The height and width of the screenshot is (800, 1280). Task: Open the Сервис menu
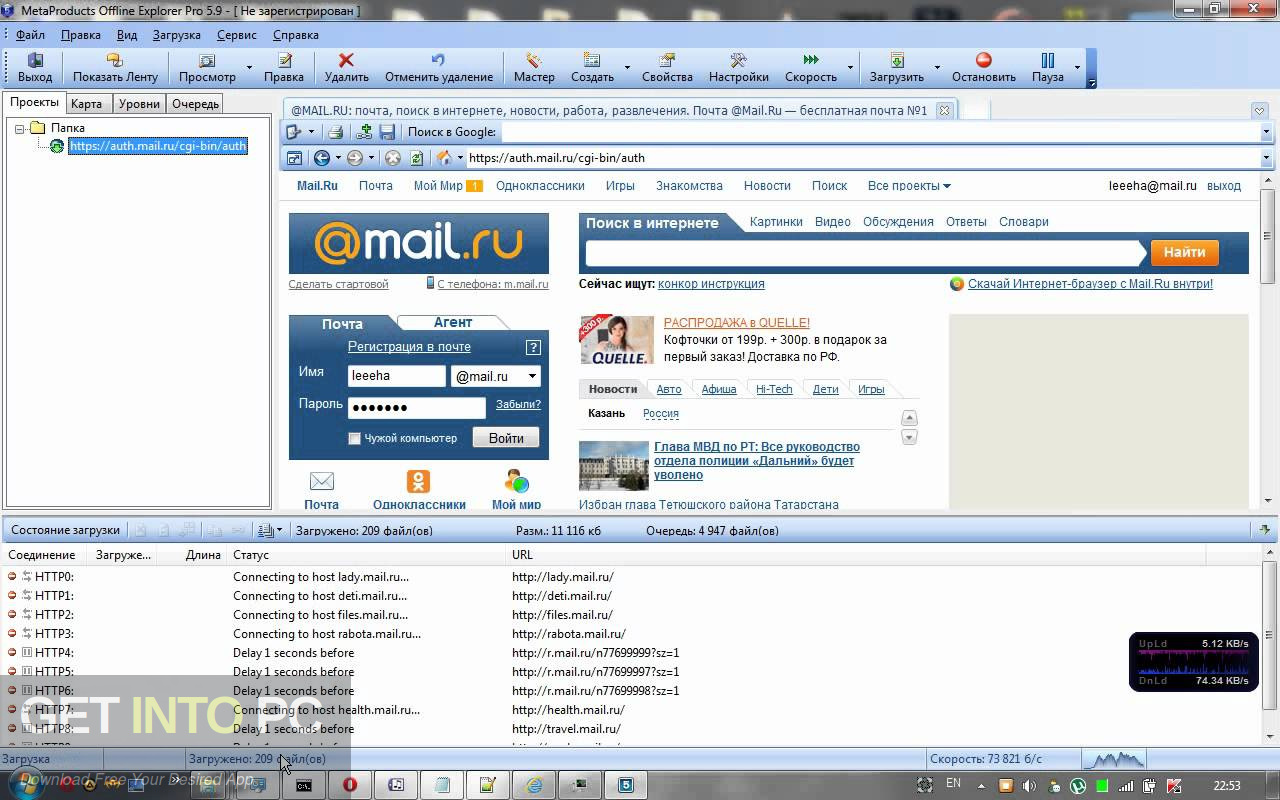click(x=237, y=34)
